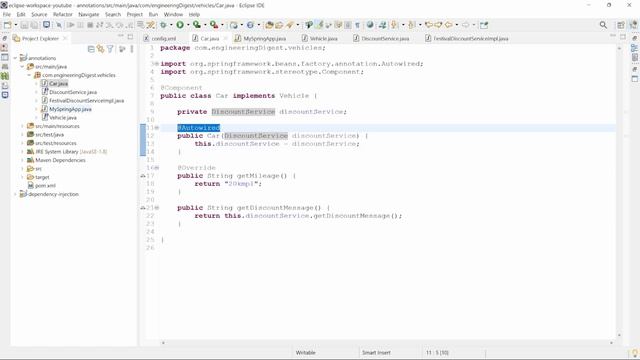Click the Smart Insert status bar entry

pos(376,353)
